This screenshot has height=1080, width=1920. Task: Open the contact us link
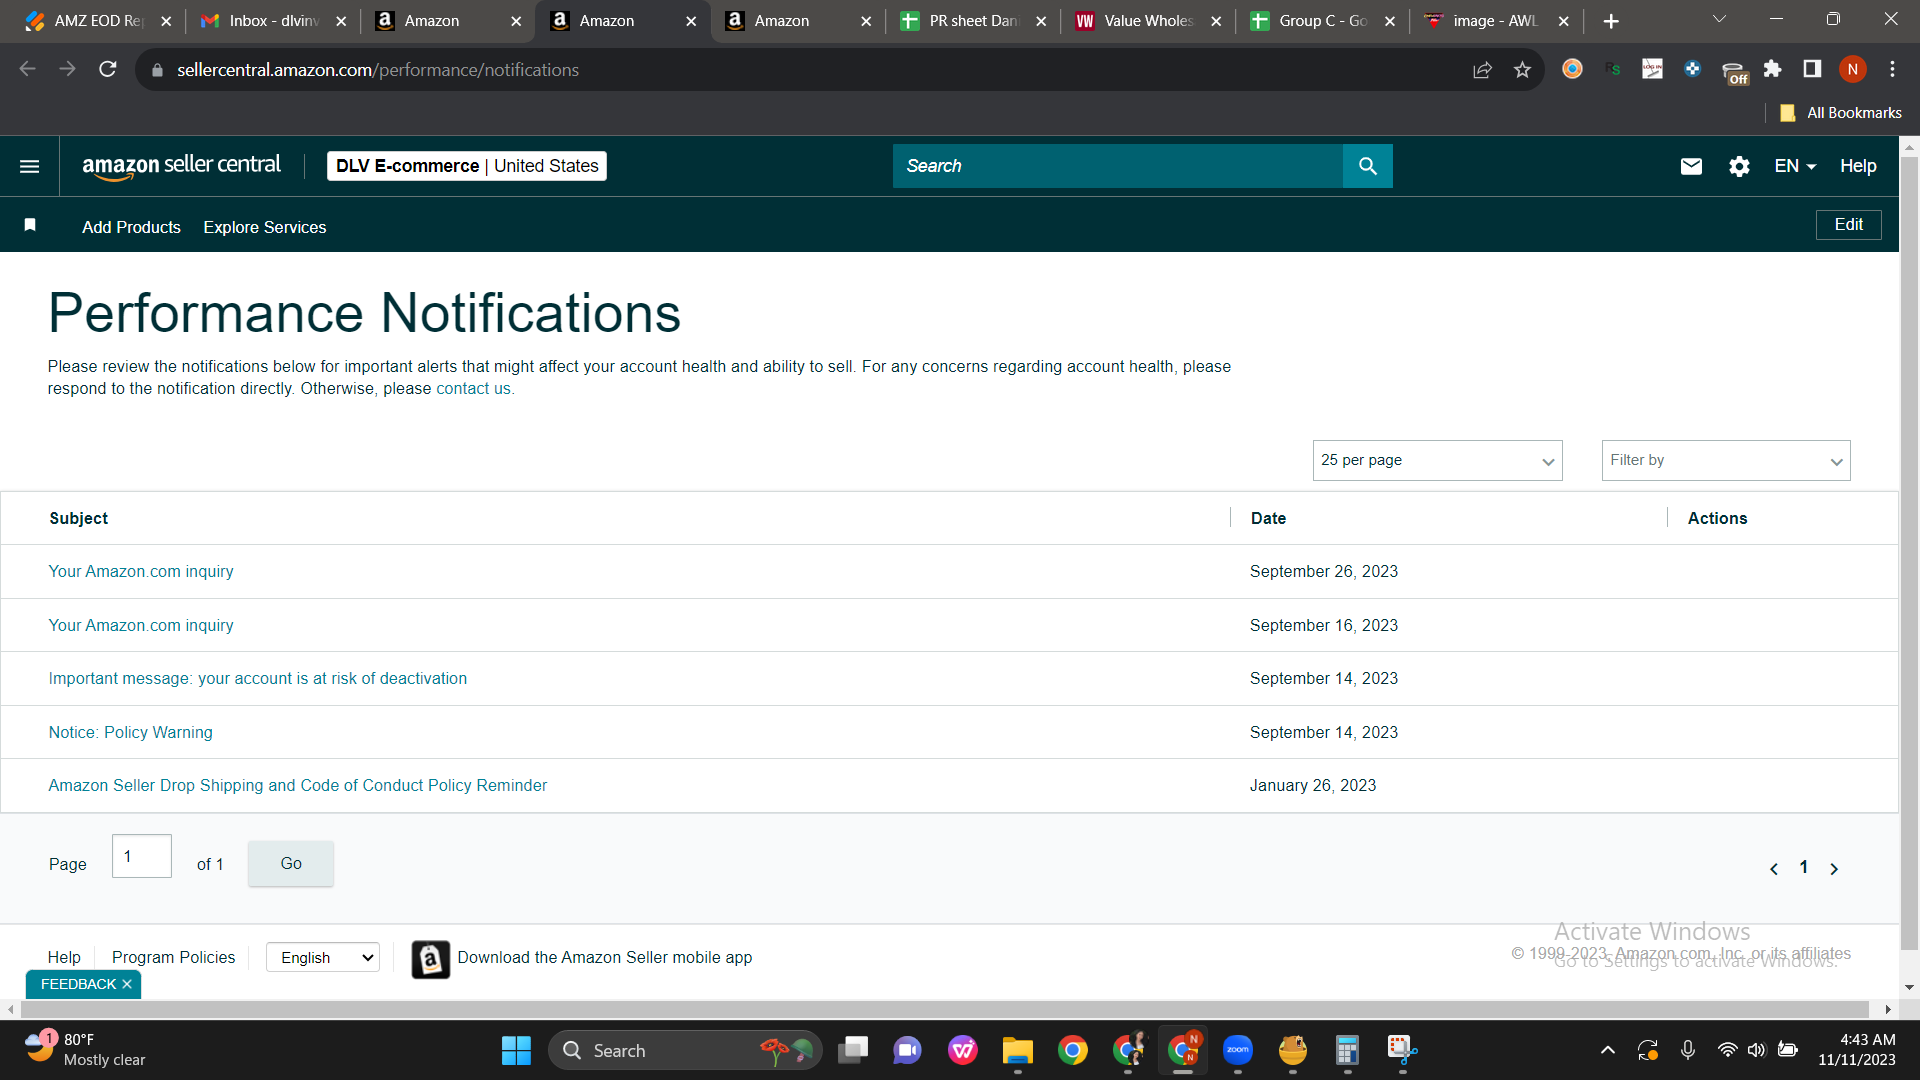(x=473, y=389)
